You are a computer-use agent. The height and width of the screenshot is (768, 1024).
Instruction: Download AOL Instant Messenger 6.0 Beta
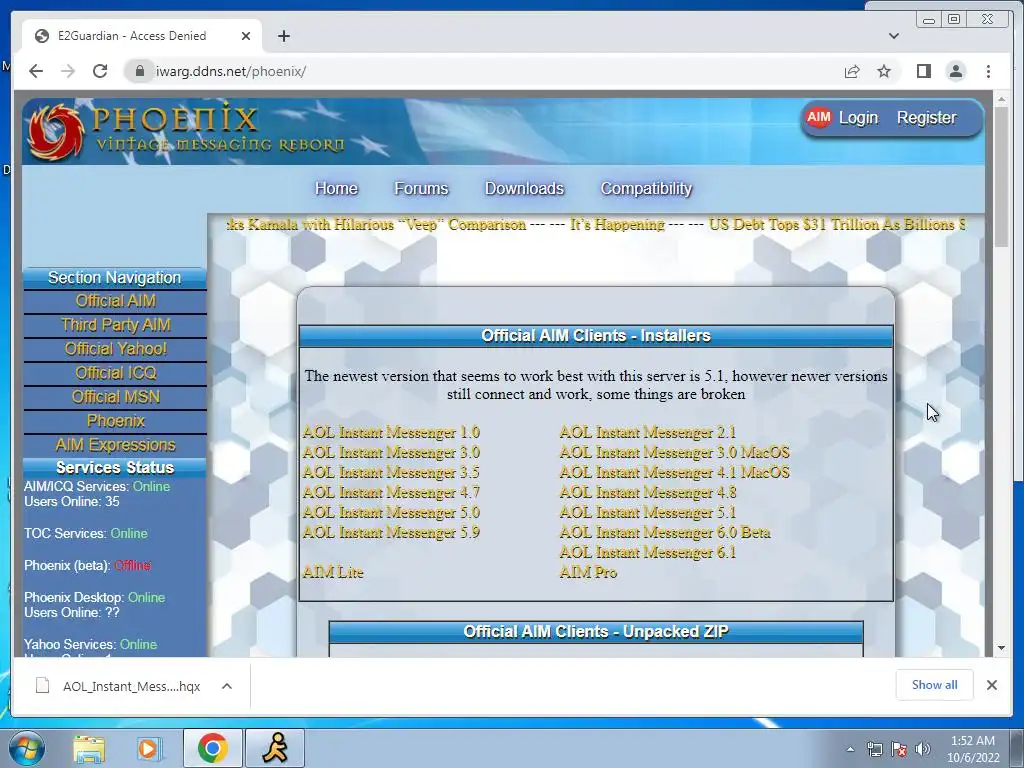point(665,532)
